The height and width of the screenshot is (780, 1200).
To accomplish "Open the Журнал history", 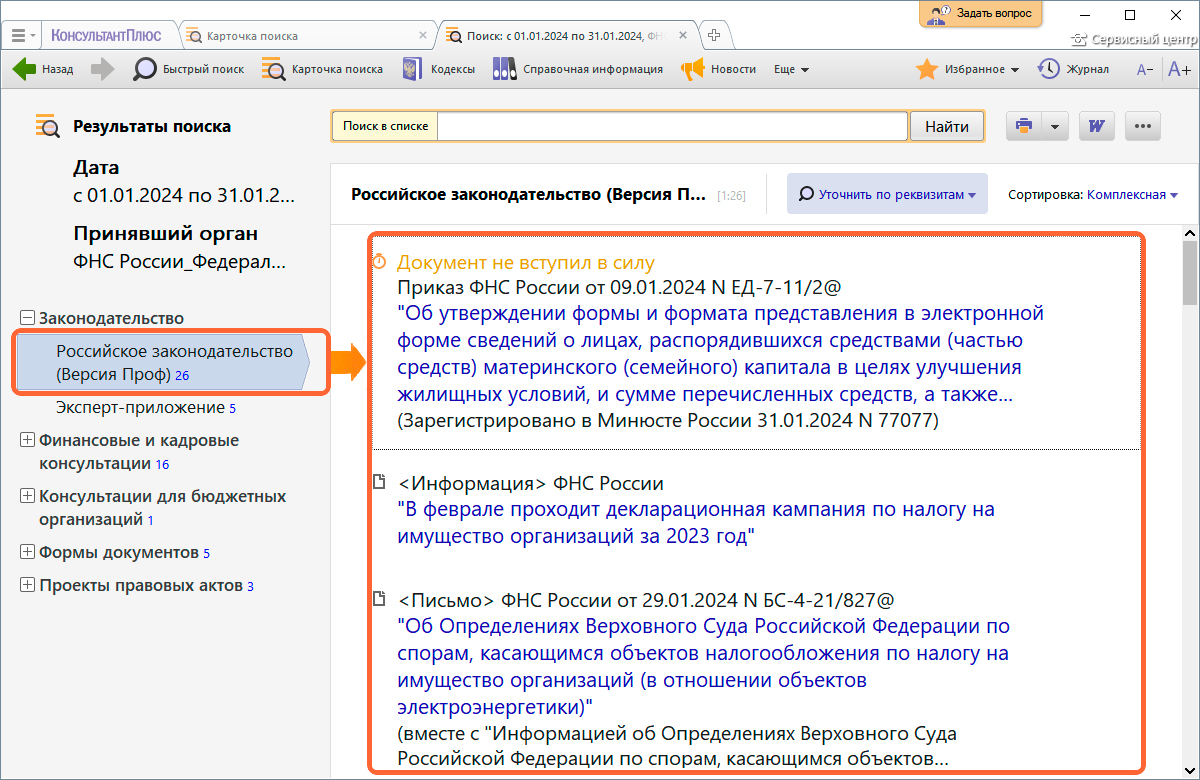I will [1073, 69].
